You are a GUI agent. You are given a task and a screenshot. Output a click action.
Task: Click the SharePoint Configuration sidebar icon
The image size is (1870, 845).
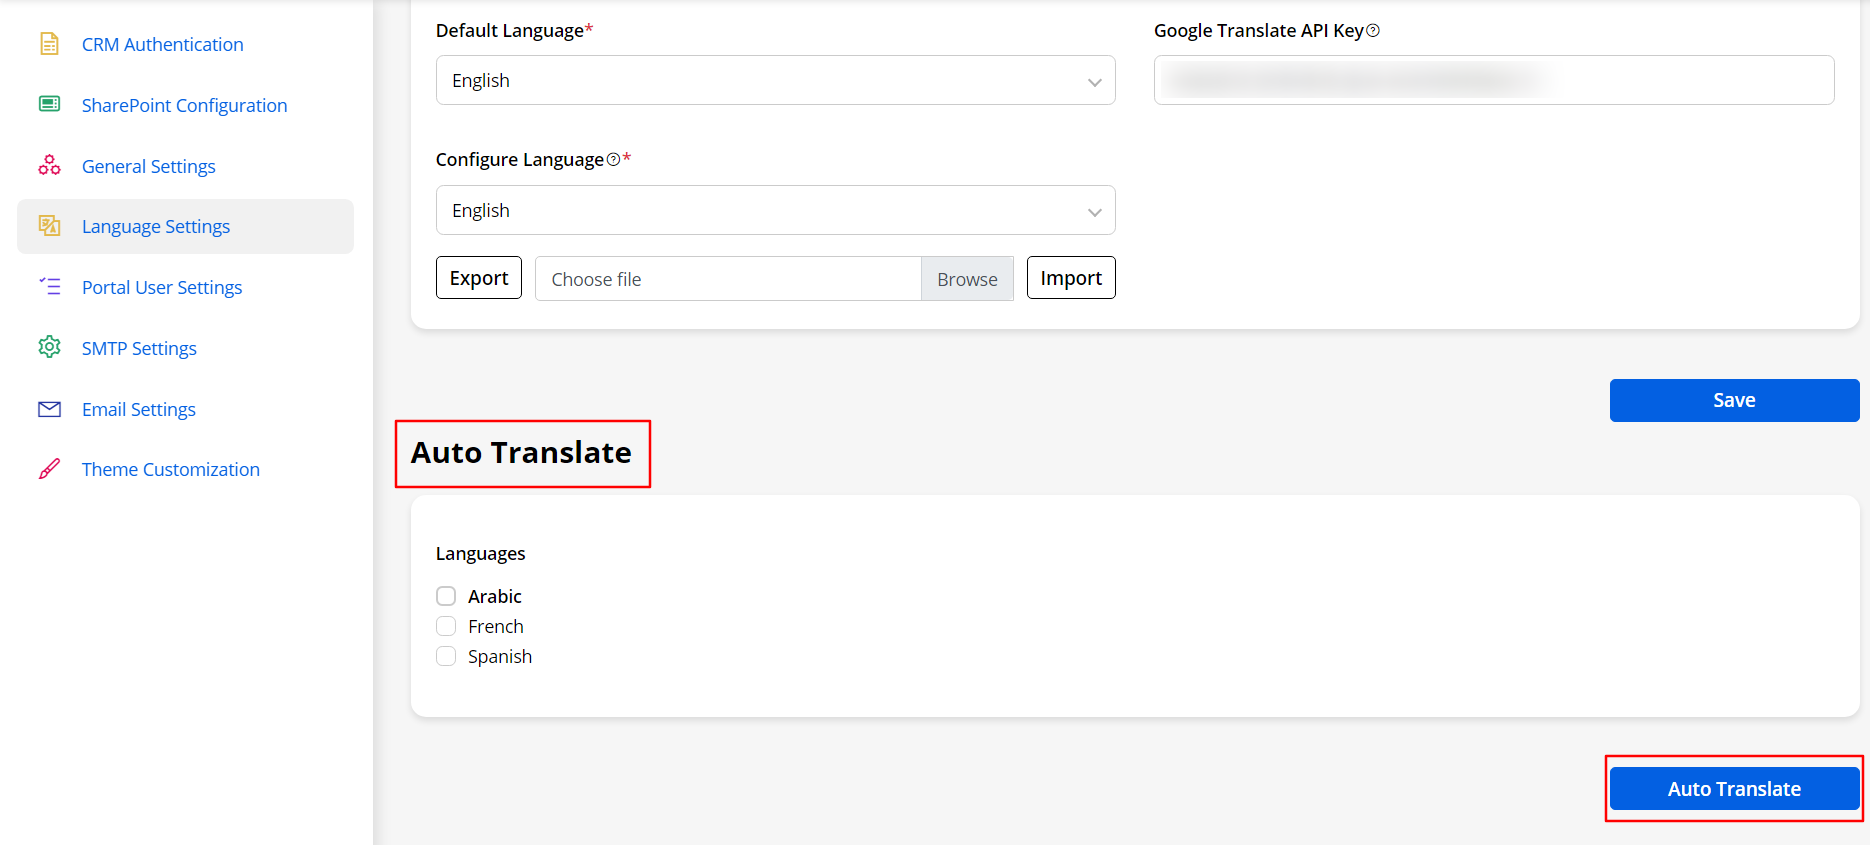click(49, 104)
